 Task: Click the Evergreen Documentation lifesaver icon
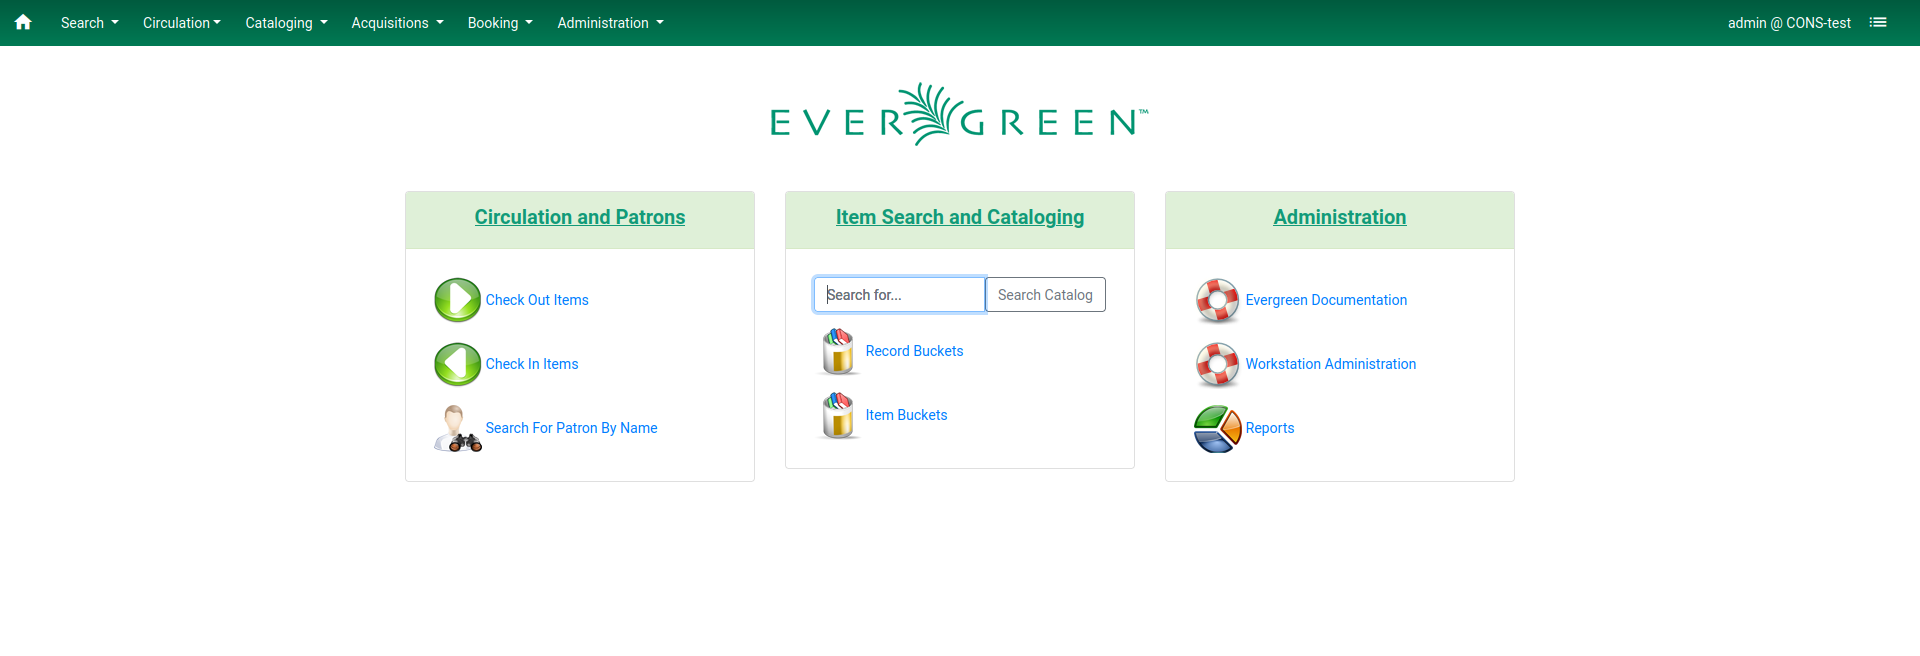coord(1217,300)
